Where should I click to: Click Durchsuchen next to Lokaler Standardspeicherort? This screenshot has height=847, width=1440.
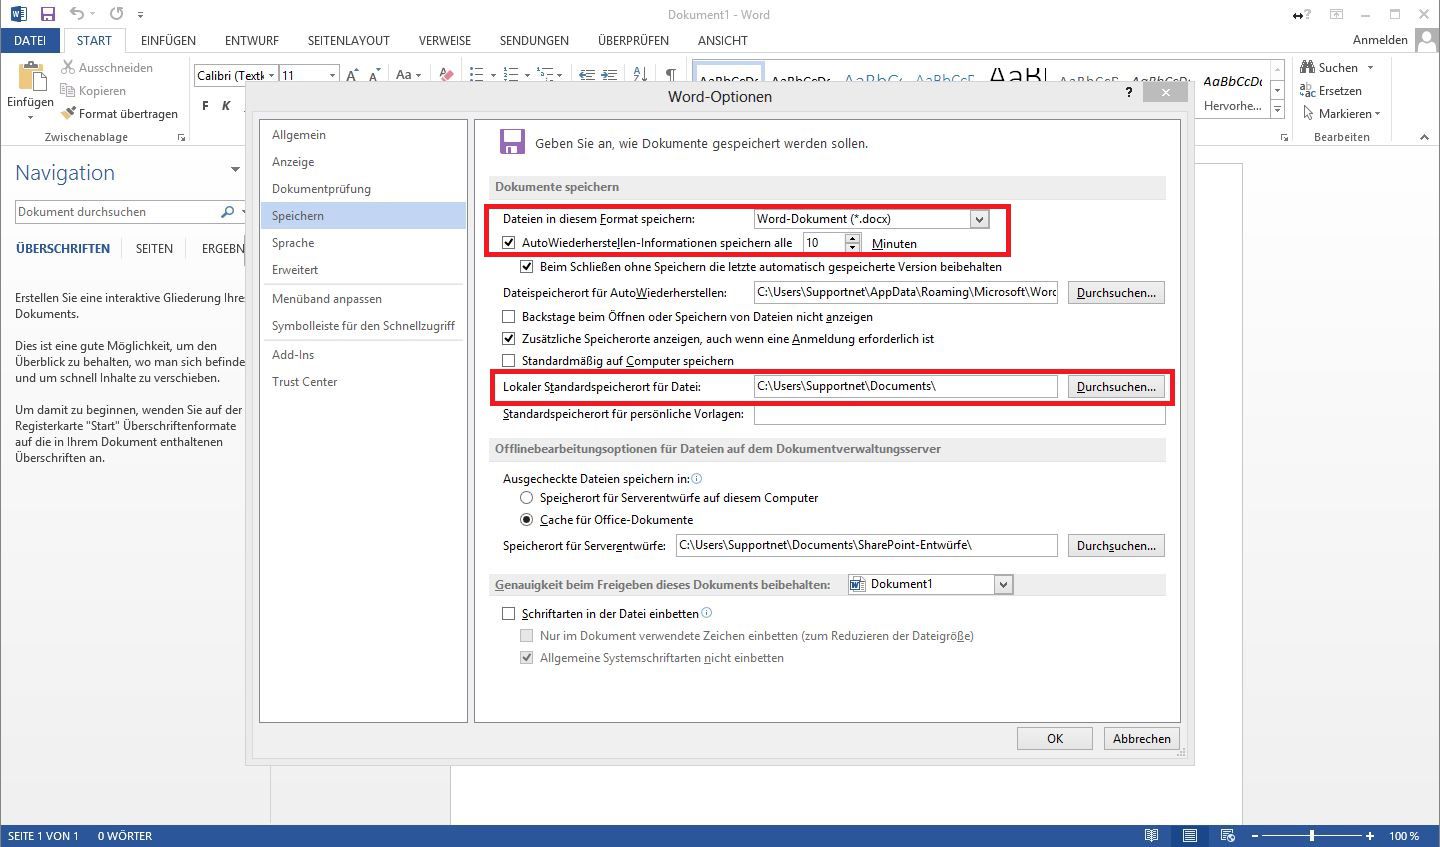(1115, 386)
